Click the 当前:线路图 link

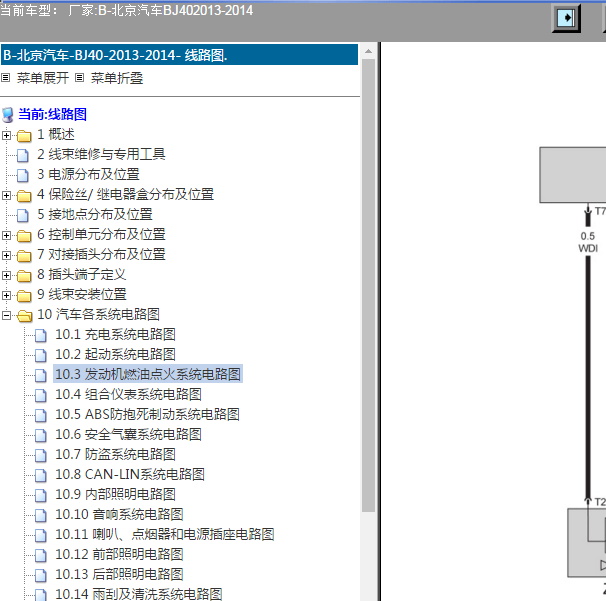(53, 114)
